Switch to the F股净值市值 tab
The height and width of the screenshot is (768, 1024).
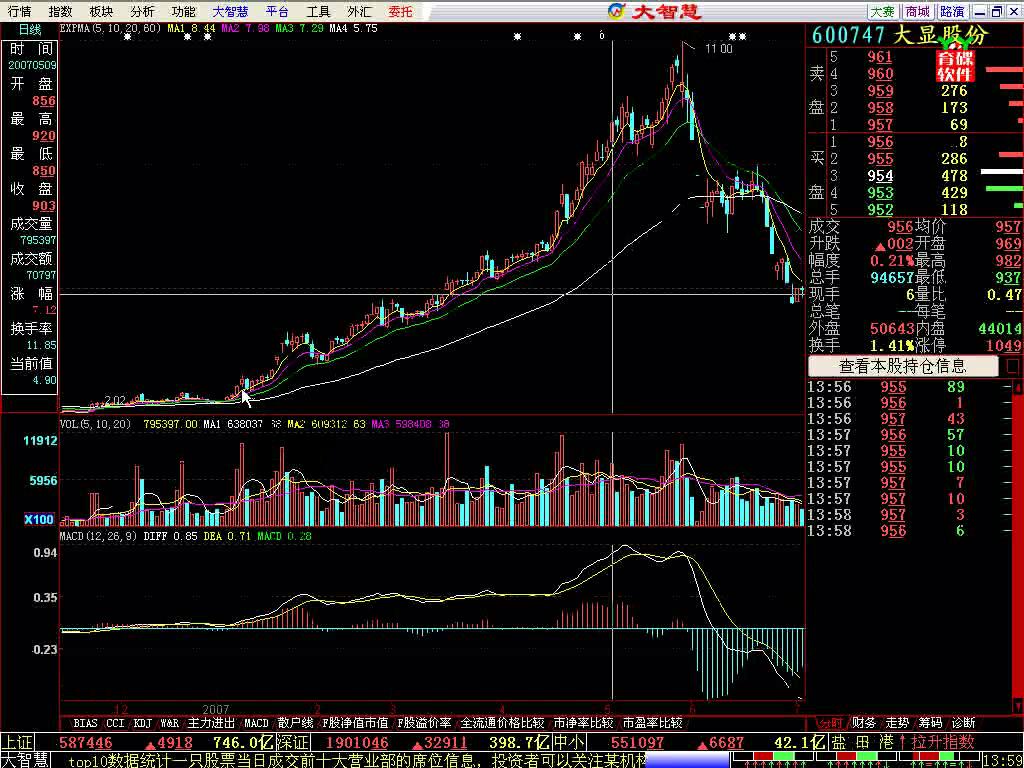click(355, 723)
